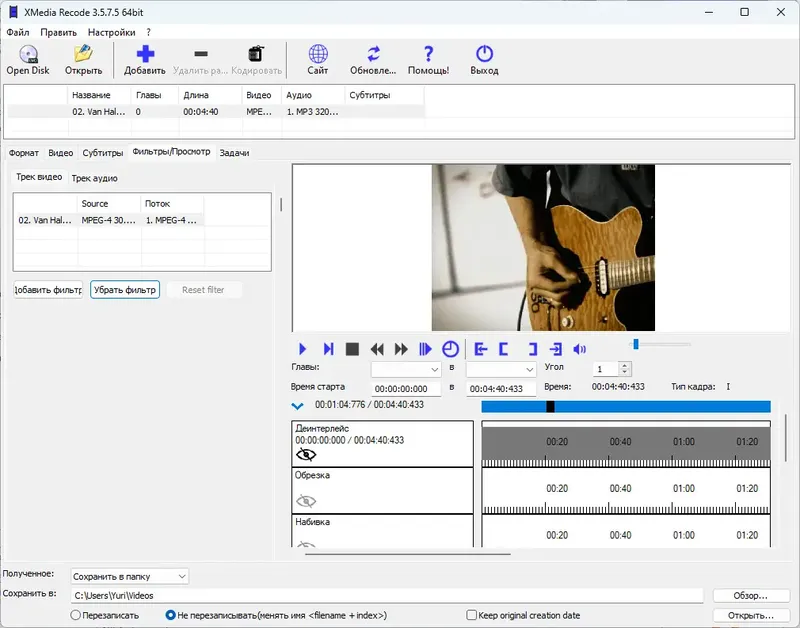Toggle the Деинтерлейс eye visibility icon
Viewport: 800px width, 628px height.
coord(306,454)
